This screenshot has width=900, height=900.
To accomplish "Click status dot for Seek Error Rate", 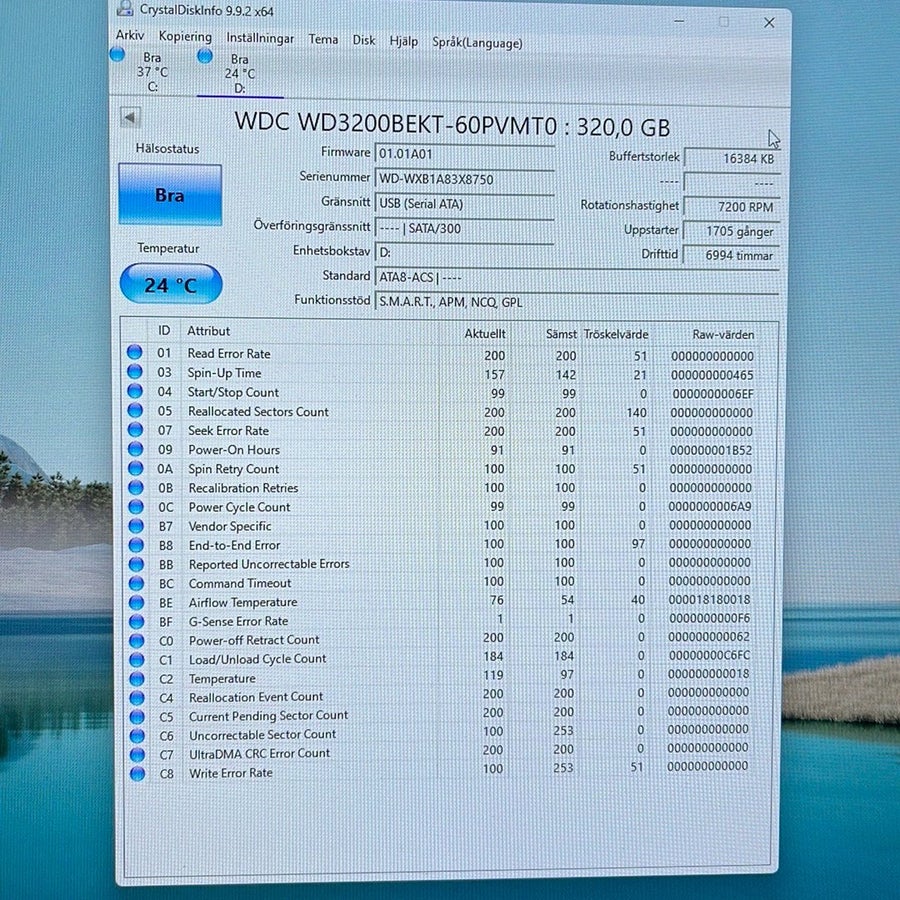I will click(x=135, y=429).
